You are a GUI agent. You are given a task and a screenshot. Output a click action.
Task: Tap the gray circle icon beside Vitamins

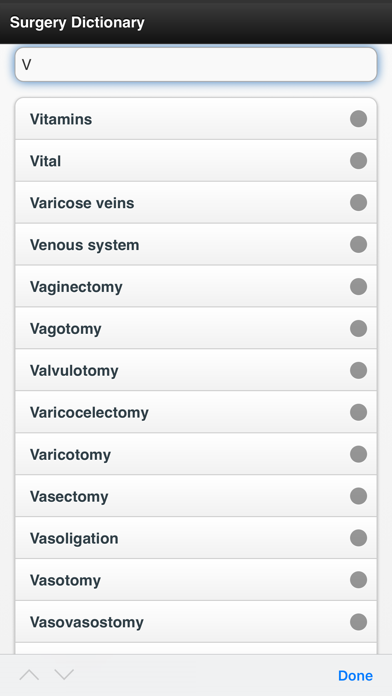[358, 119]
